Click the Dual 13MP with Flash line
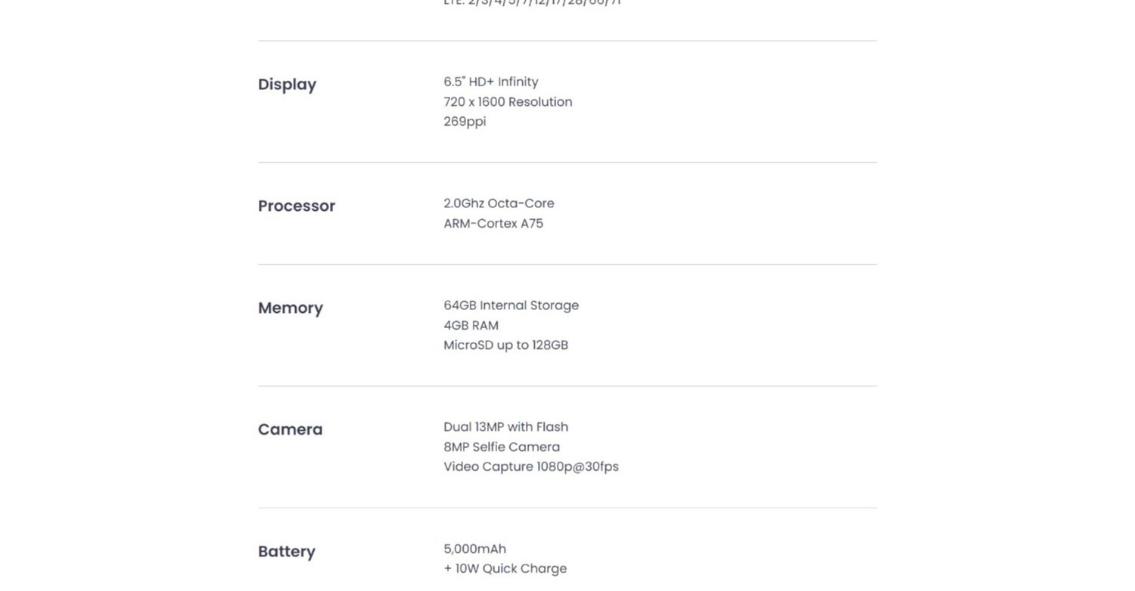 (x=506, y=427)
